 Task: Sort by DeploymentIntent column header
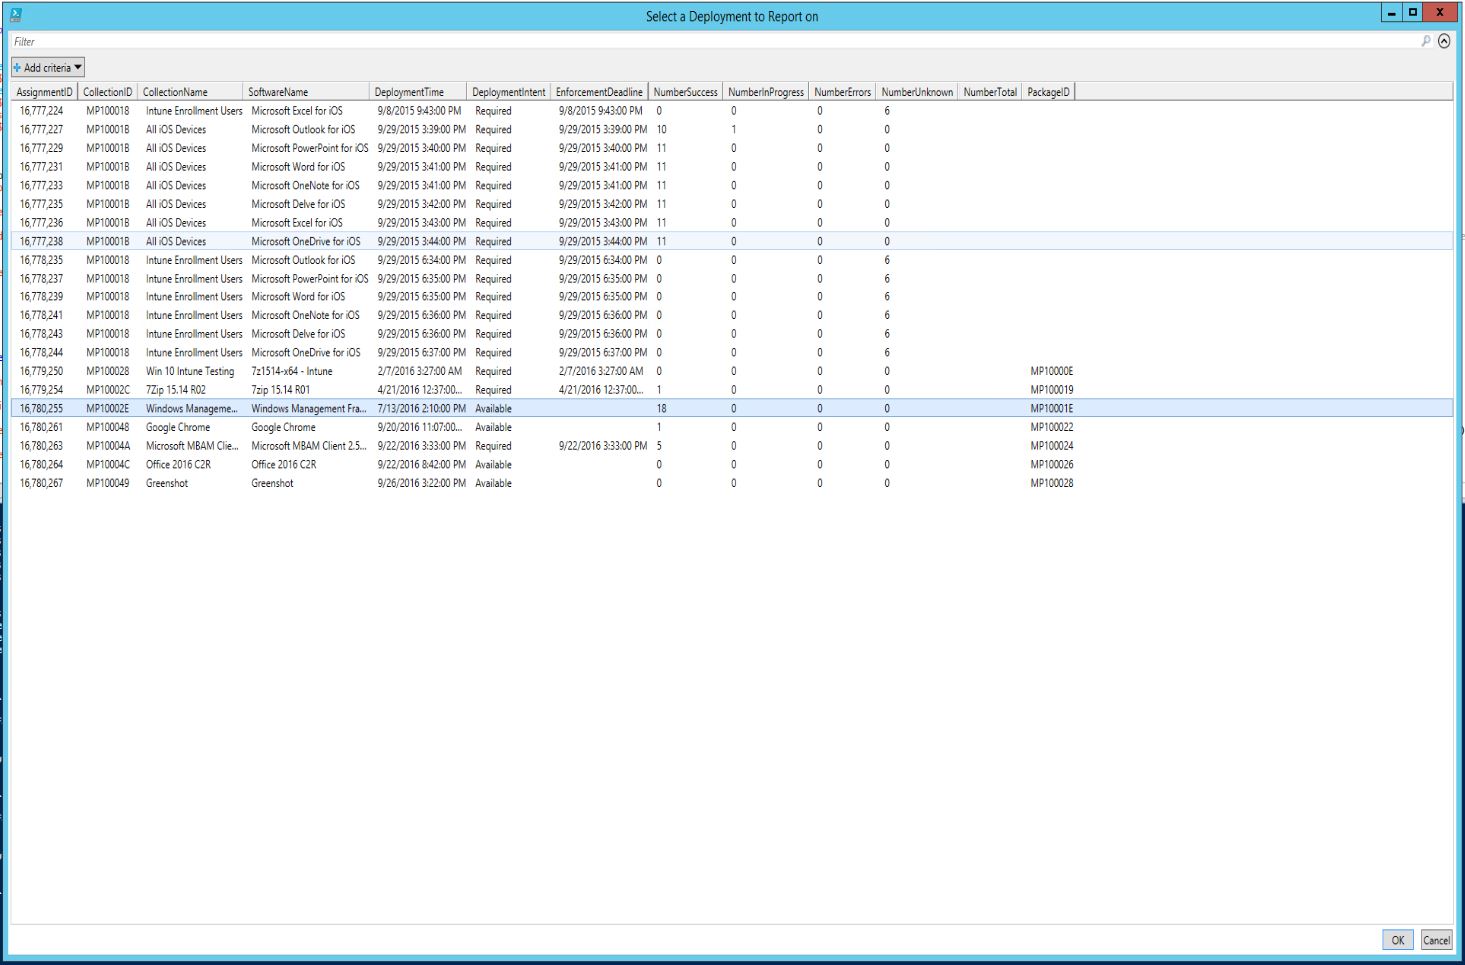509,92
